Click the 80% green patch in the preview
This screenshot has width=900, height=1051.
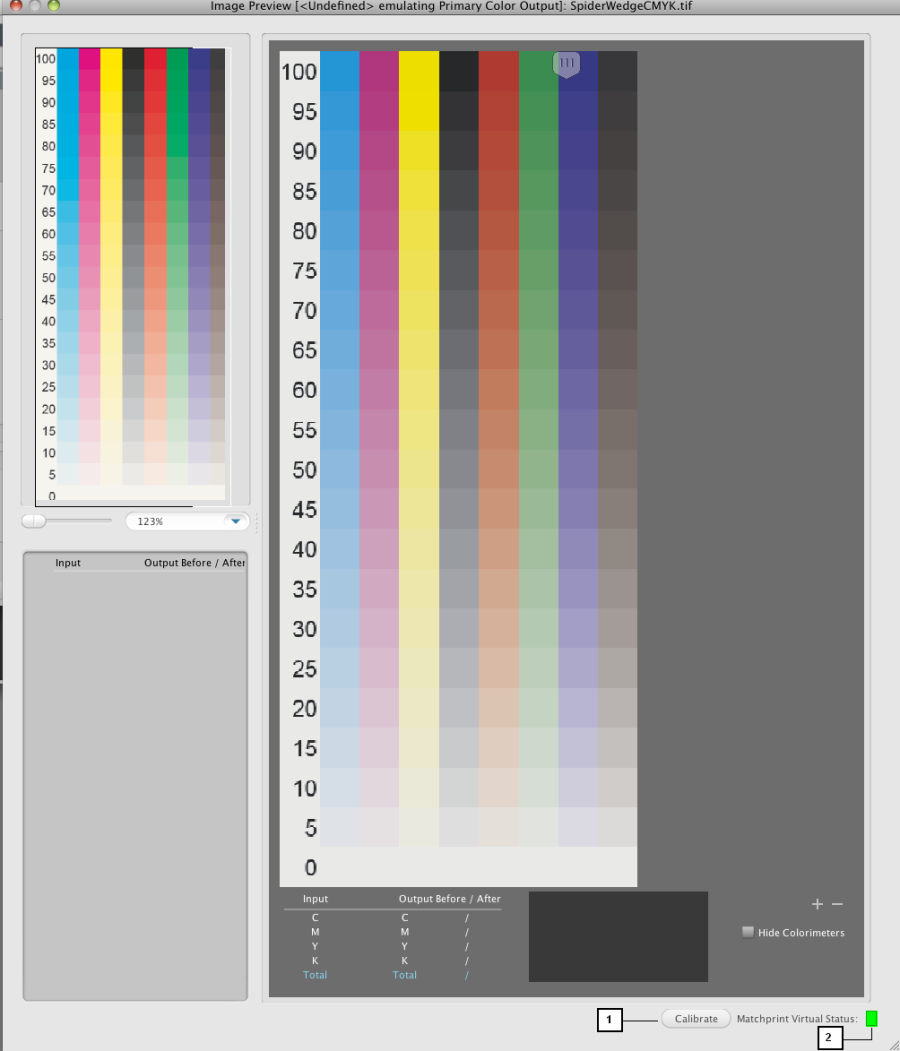(x=538, y=230)
